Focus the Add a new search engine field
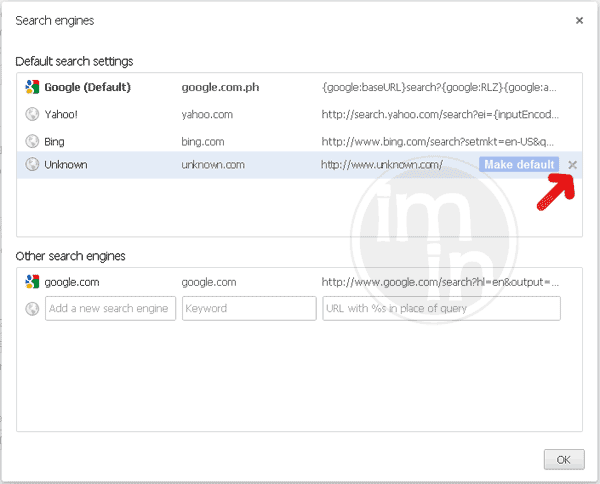The width and height of the screenshot is (600, 484). [x=110, y=308]
